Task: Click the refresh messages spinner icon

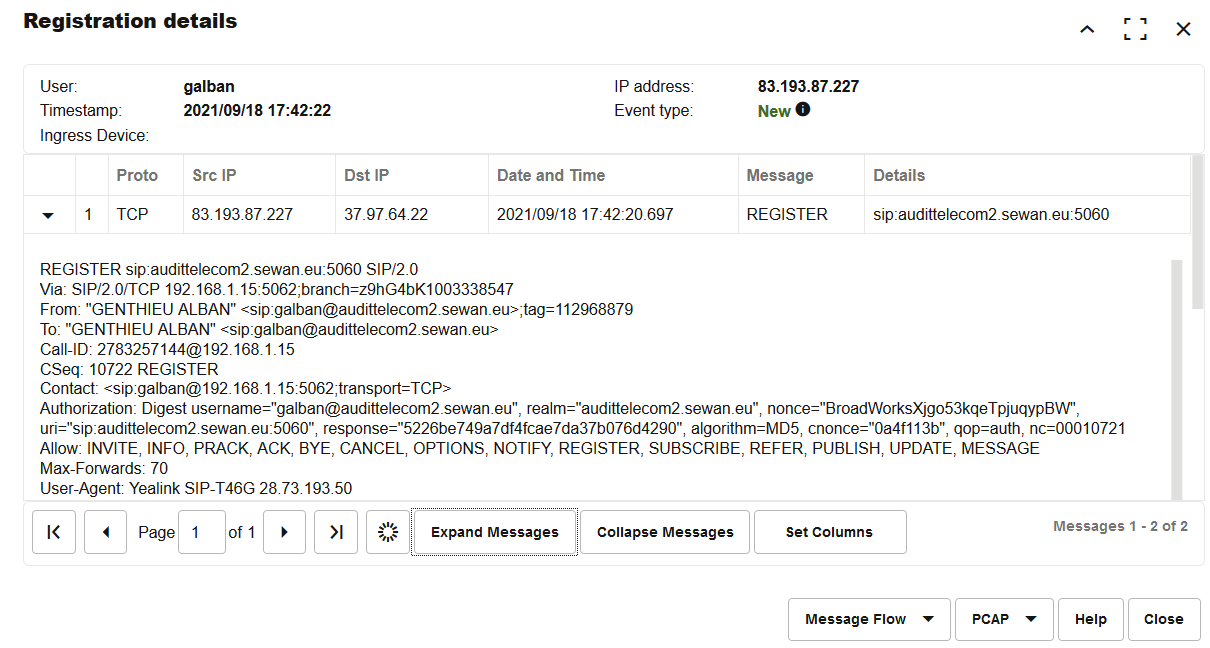Action: tap(388, 532)
